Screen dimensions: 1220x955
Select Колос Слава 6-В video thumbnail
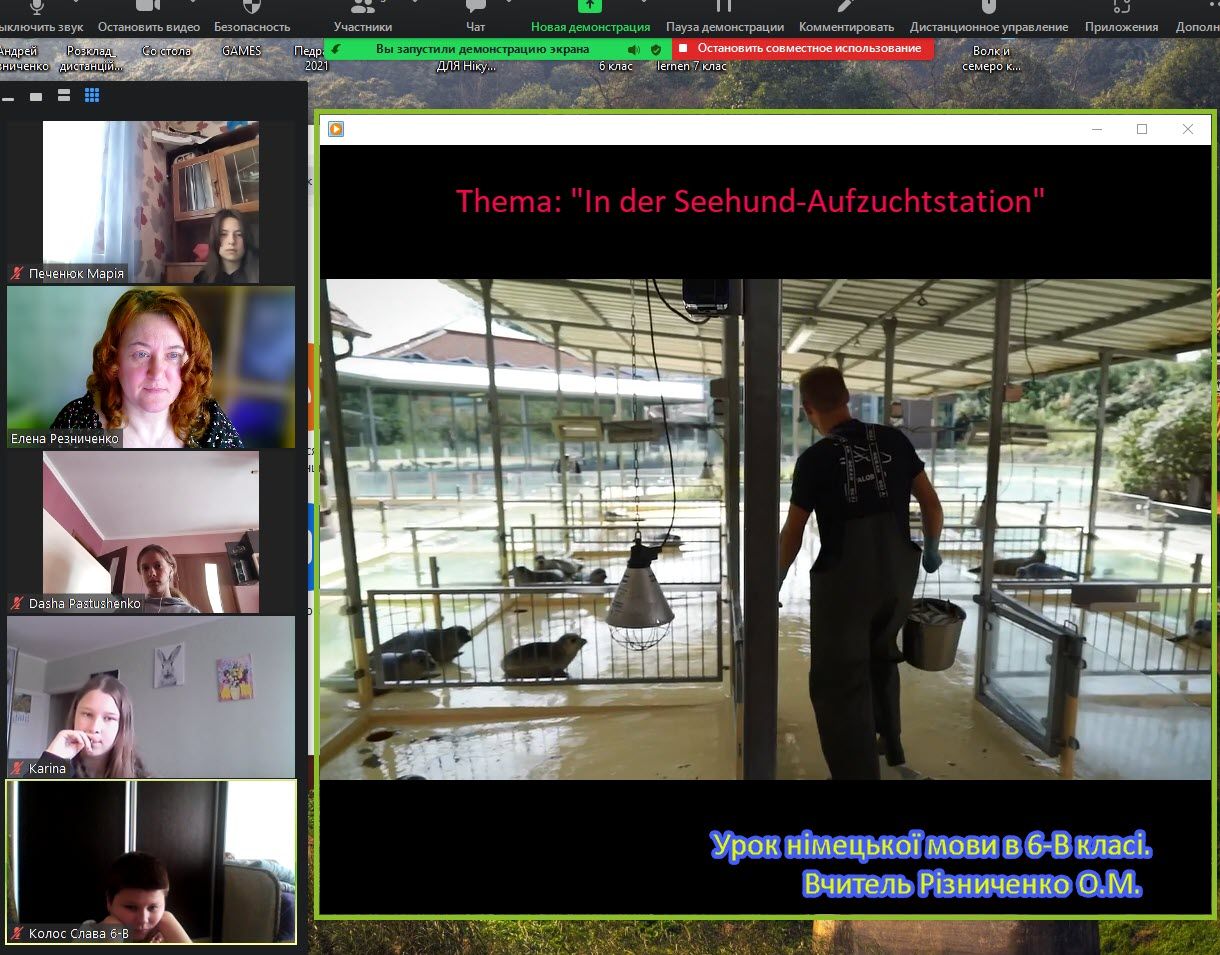click(x=151, y=862)
